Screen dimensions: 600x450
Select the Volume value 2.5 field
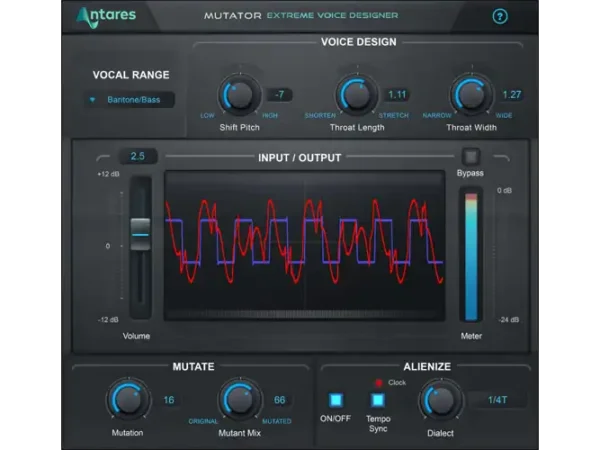[138, 157]
